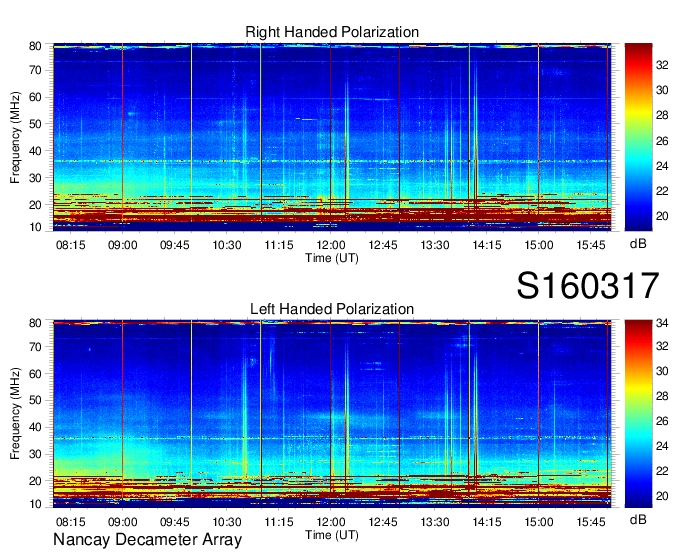Click the top plot's 'Time (UT)' axis label
Screen dimensions: 680x552
tap(332, 258)
